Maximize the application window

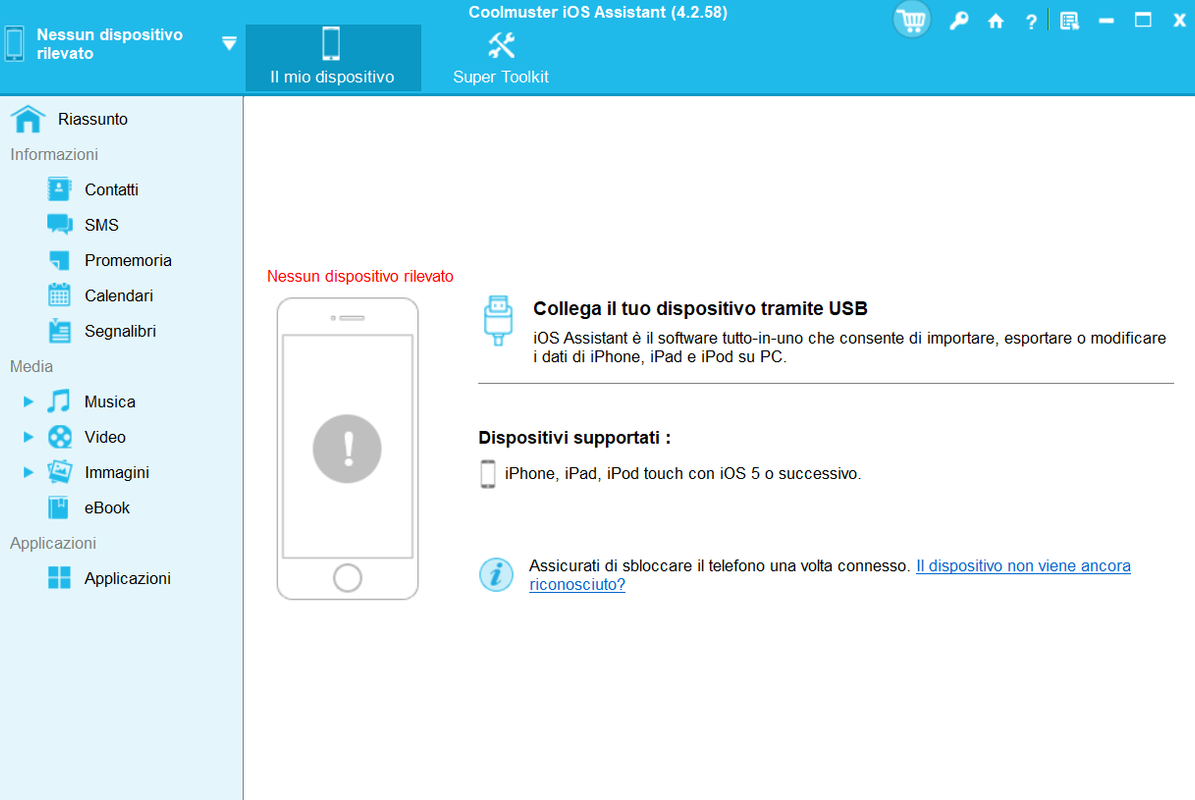[1142, 20]
